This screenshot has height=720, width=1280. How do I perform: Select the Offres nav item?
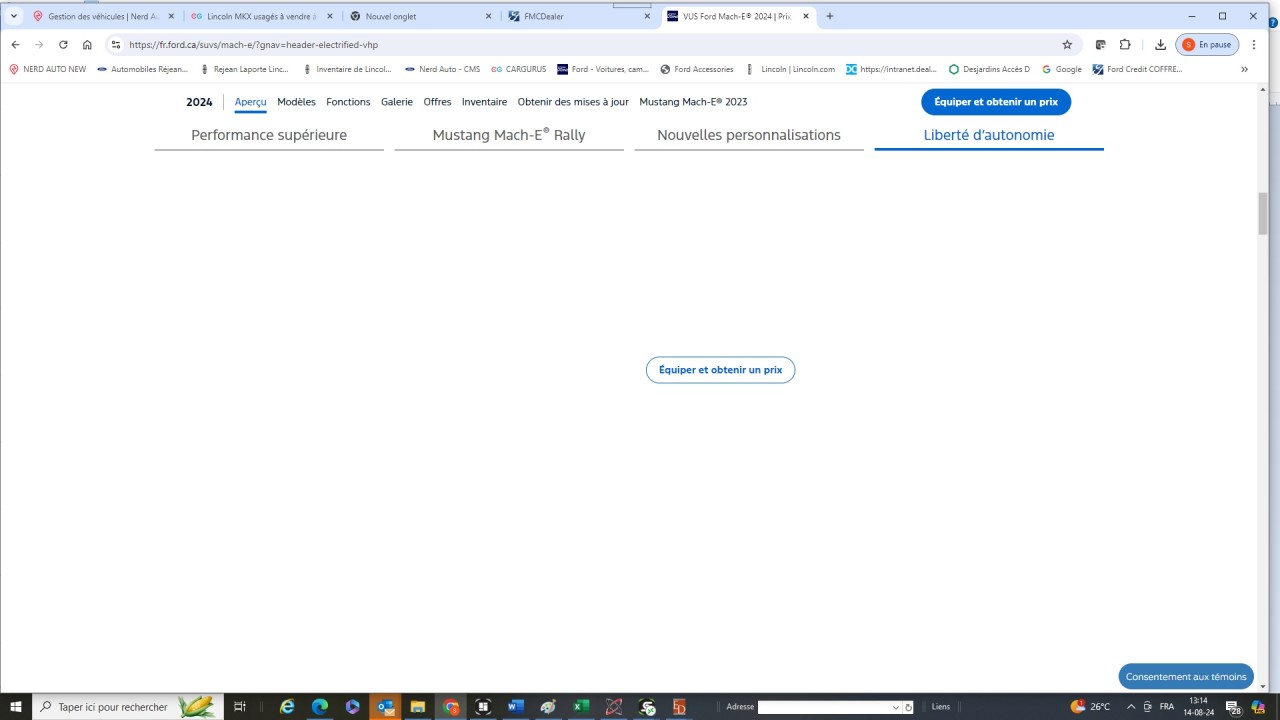(x=437, y=102)
